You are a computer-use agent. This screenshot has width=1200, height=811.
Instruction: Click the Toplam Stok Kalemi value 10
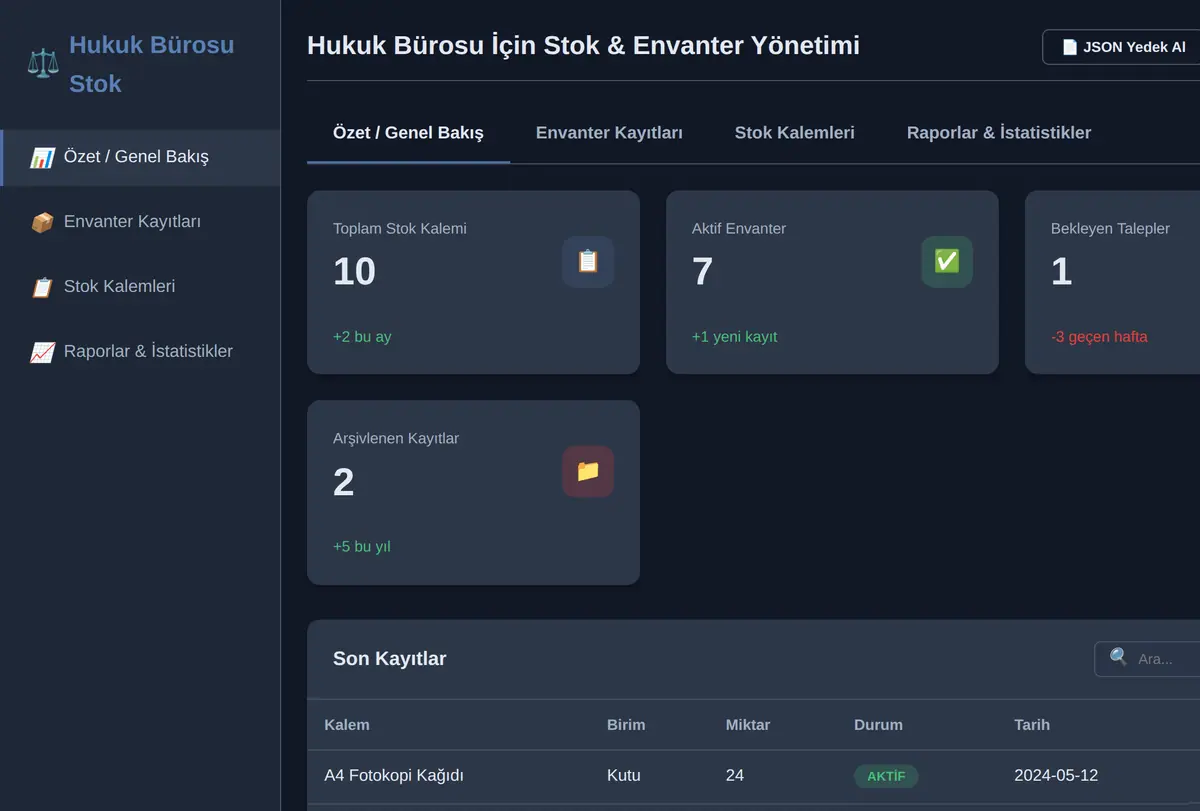354,272
